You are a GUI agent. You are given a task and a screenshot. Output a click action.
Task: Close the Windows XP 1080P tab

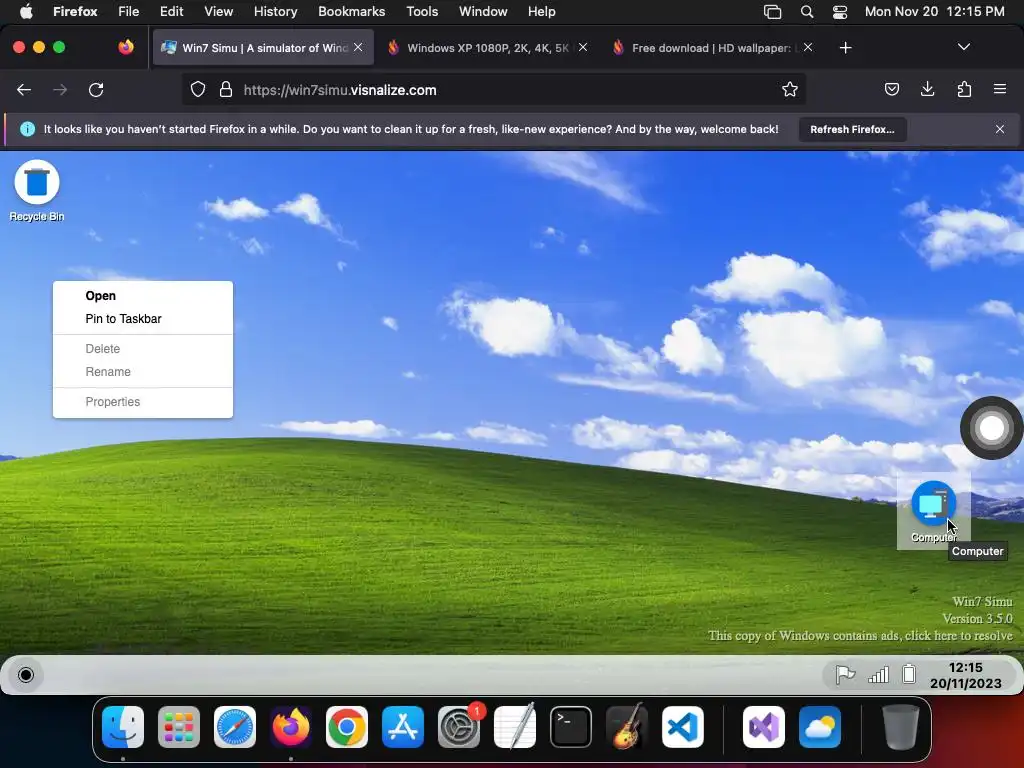[x=583, y=47]
